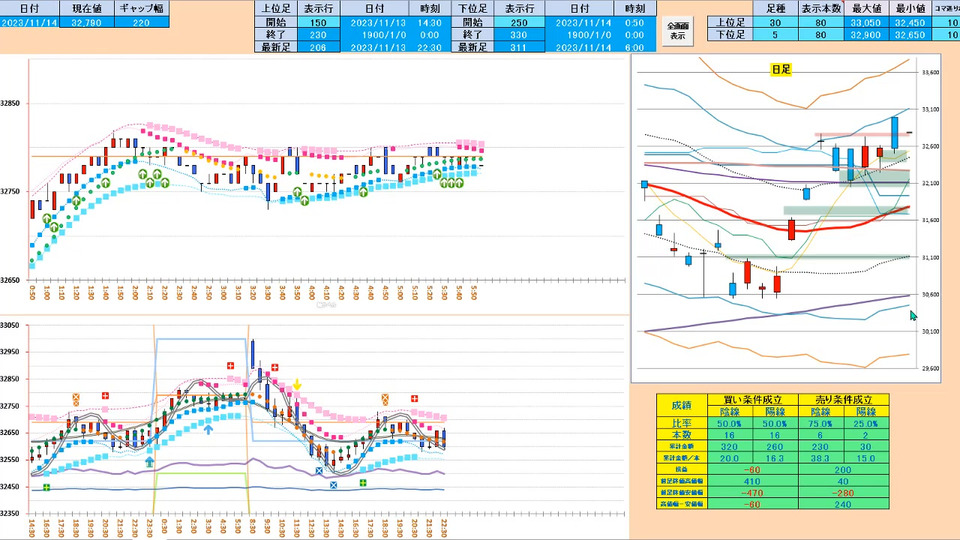Image resolution: width=960 pixels, height=540 pixels.
Task: Select the 75.0% ratio cell
Action: pyautogui.click(x=820, y=423)
